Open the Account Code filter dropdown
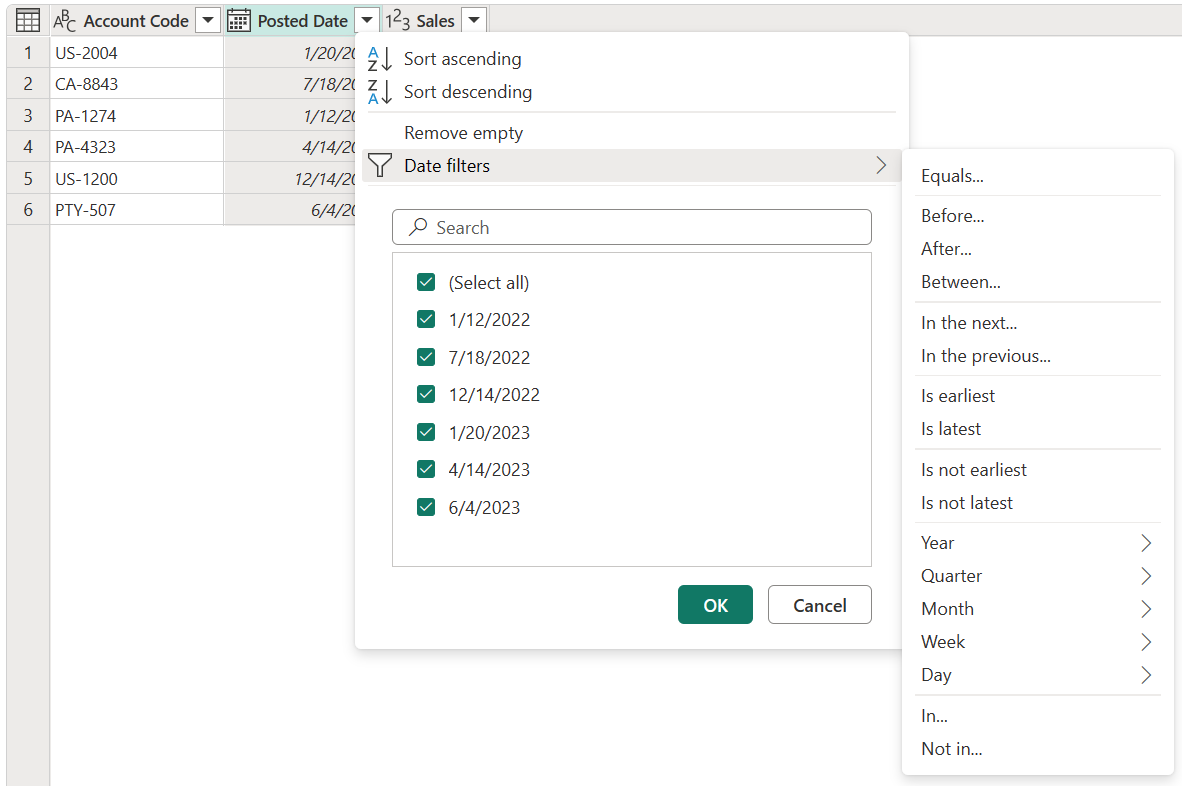Viewport: 1182px width, 786px height. [x=207, y=19]
